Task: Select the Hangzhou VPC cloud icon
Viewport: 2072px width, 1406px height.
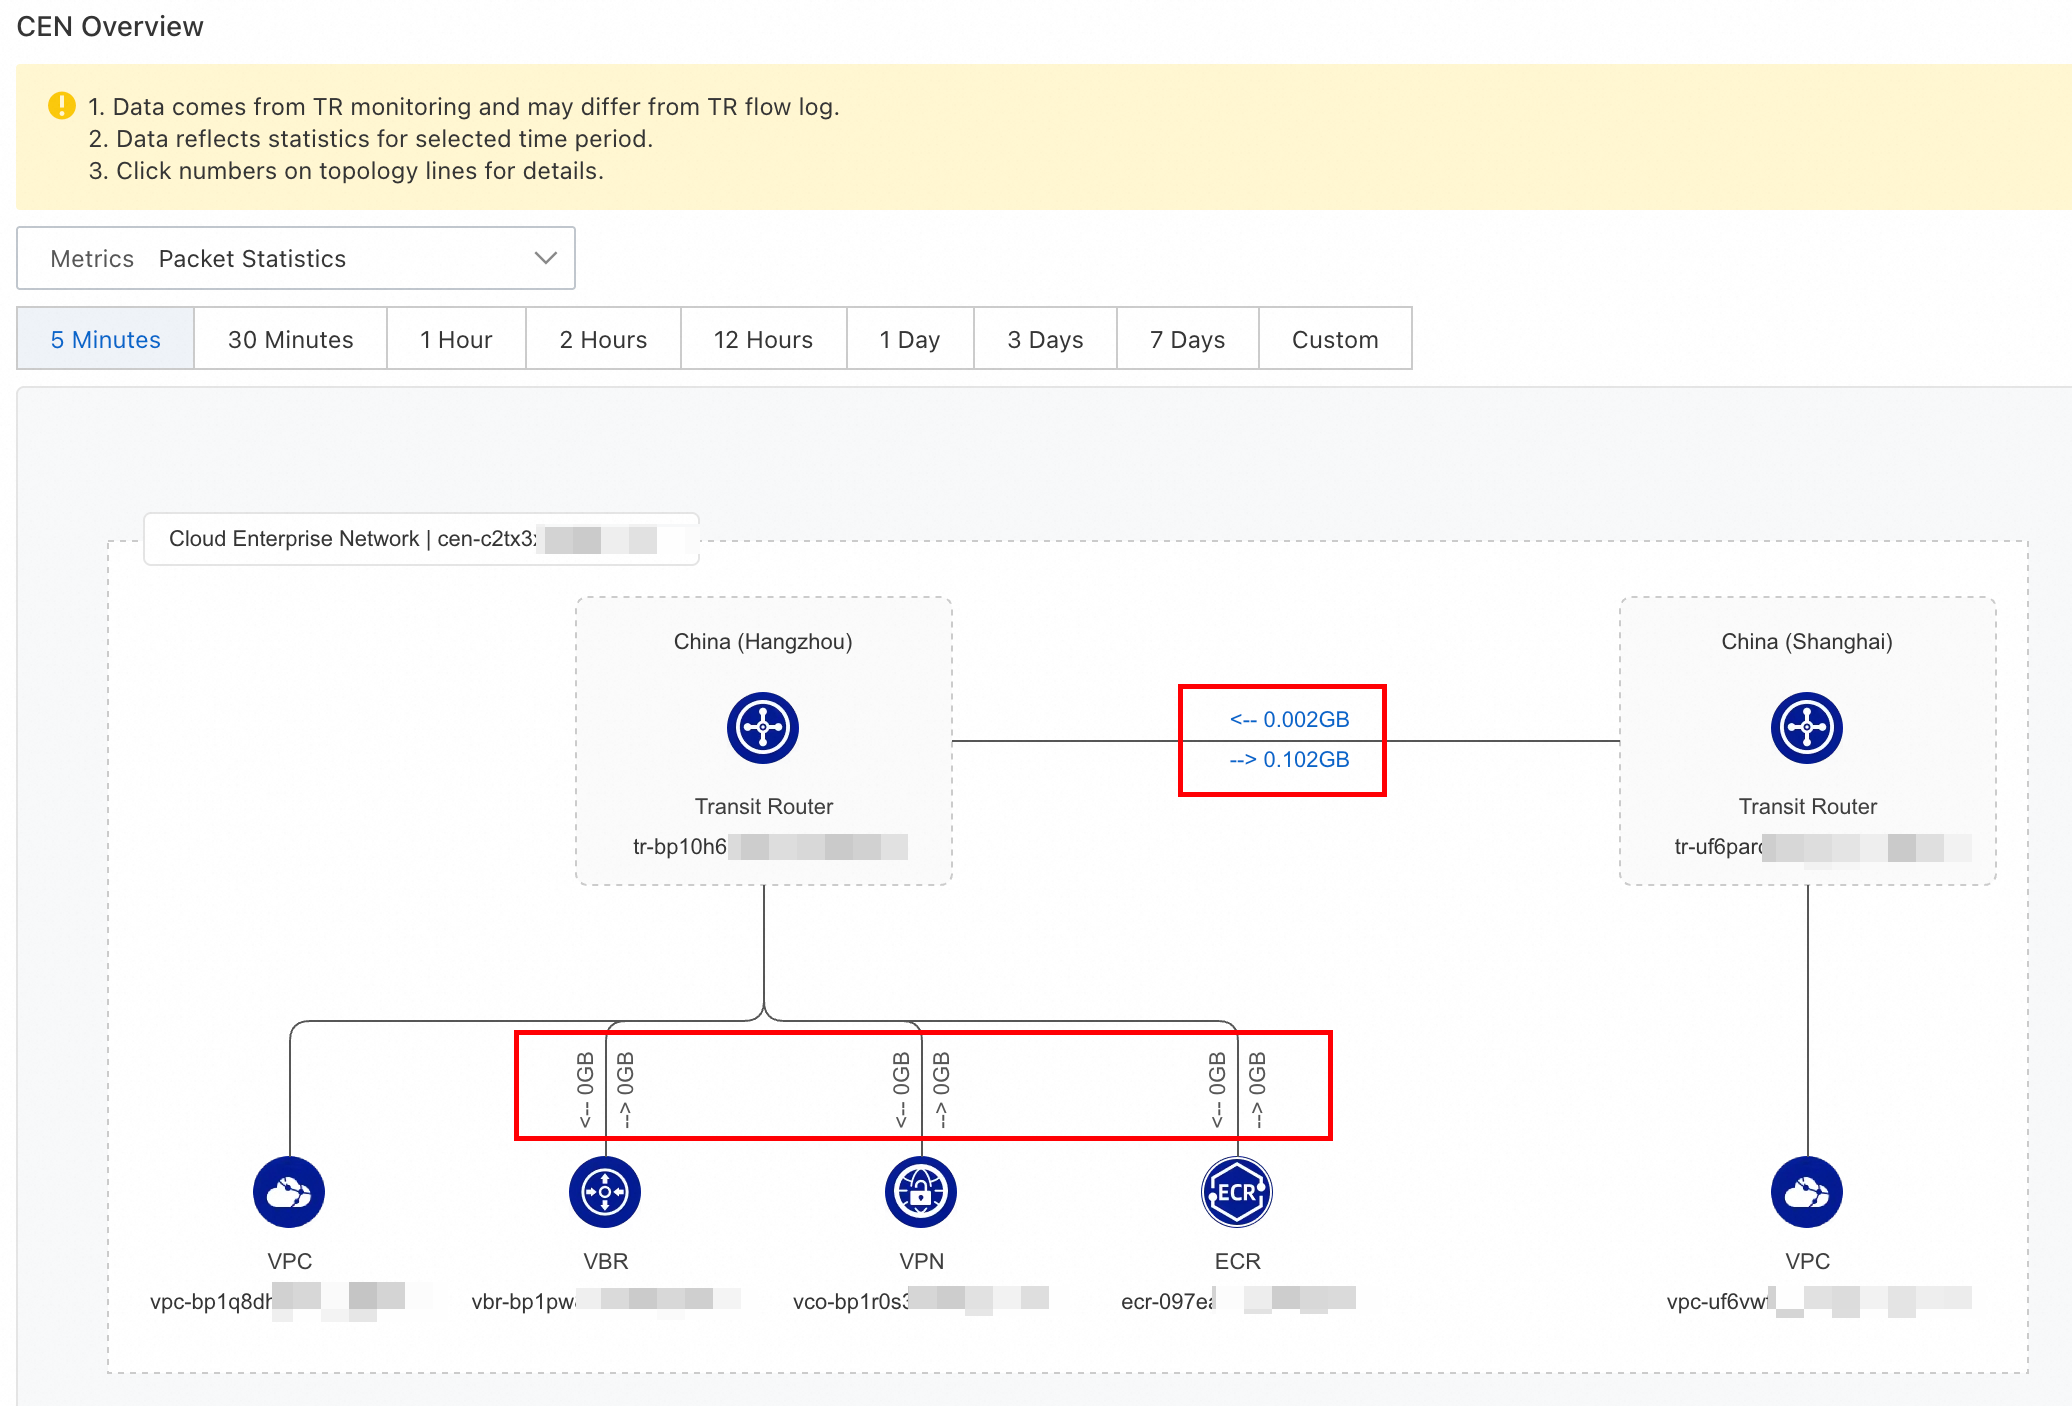Action: coord(289,1192)
